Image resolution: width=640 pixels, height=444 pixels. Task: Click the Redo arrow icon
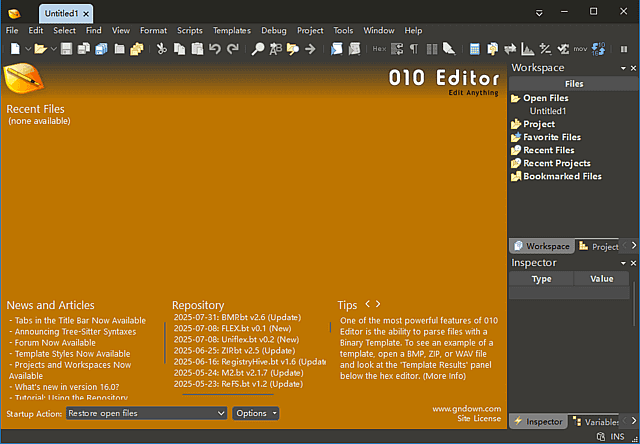[233, 48]
